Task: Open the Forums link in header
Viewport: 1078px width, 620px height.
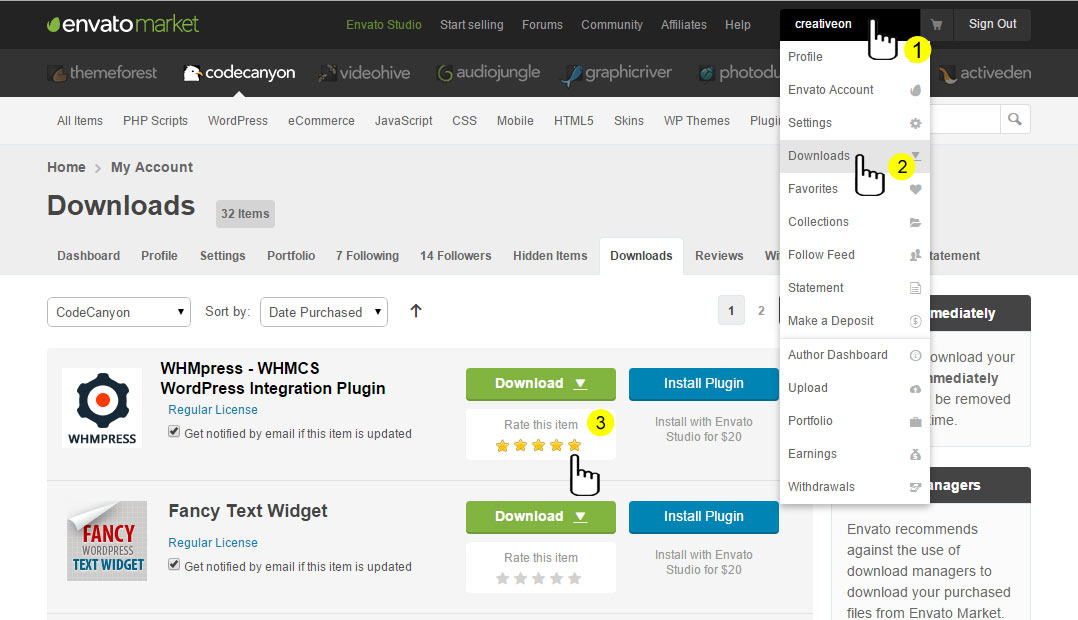Action: click(542, 25)
